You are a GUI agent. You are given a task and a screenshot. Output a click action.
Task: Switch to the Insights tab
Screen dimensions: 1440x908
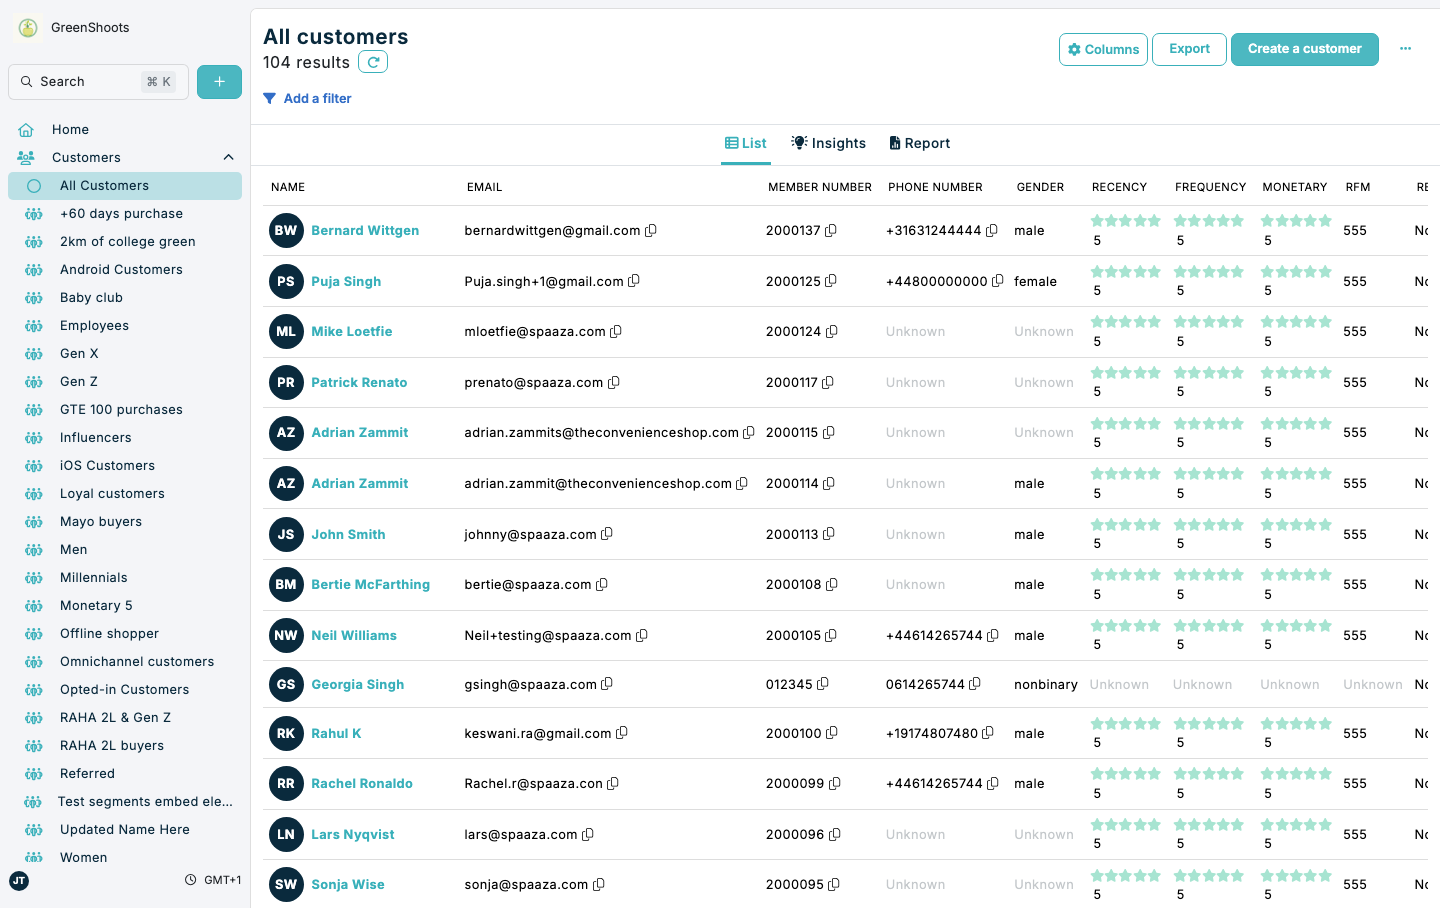tap(828, 143)
